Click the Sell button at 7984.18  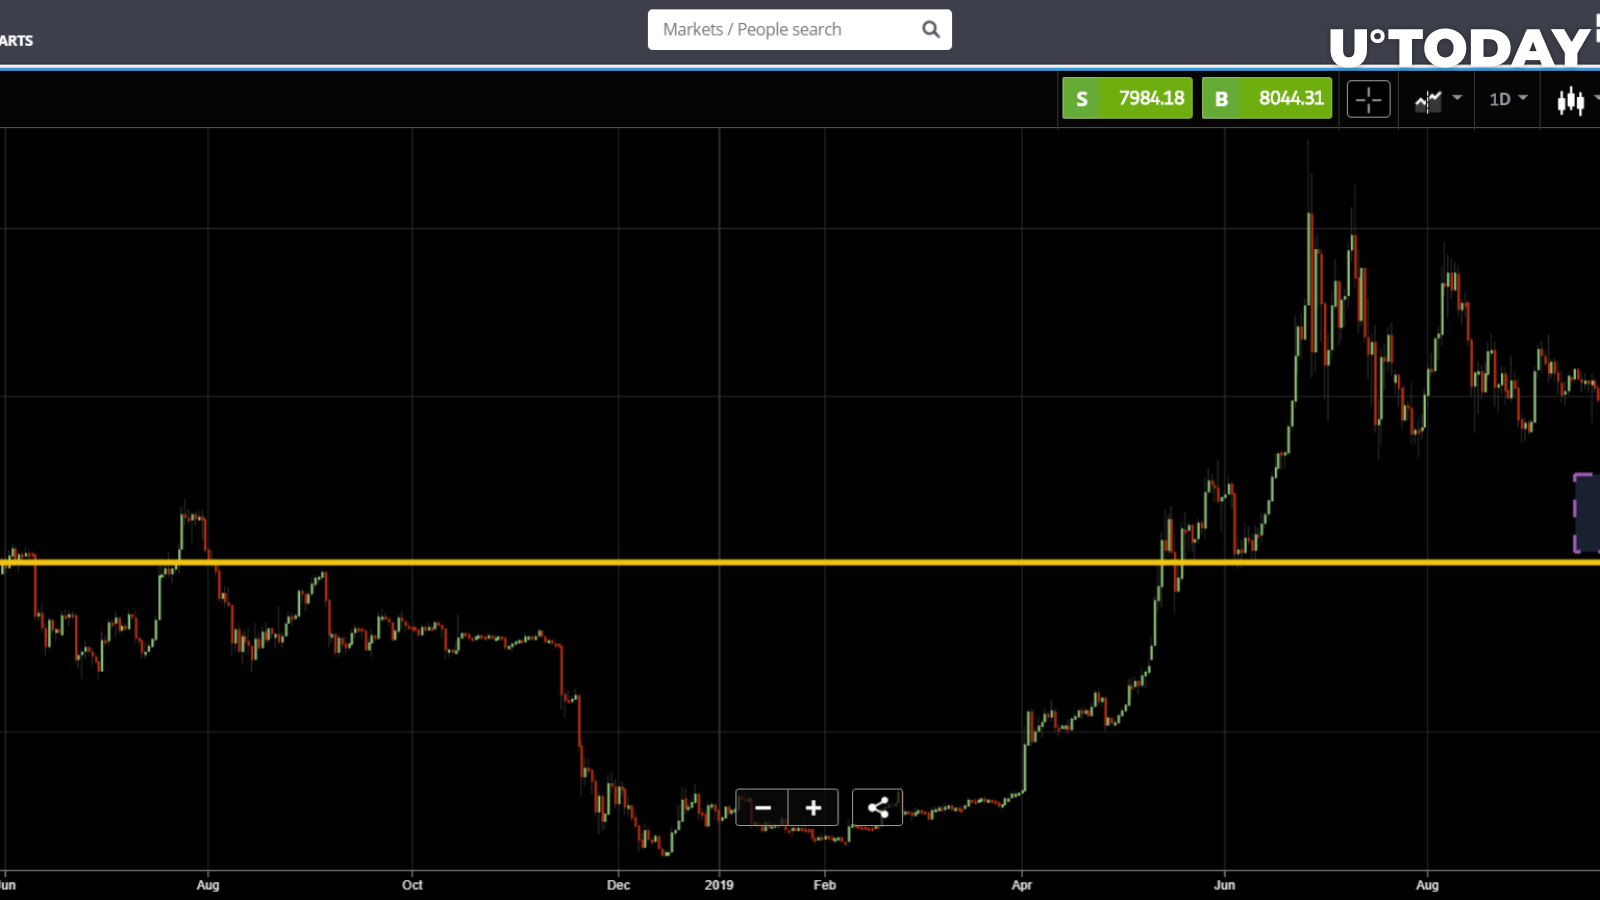pos(1127,98)
